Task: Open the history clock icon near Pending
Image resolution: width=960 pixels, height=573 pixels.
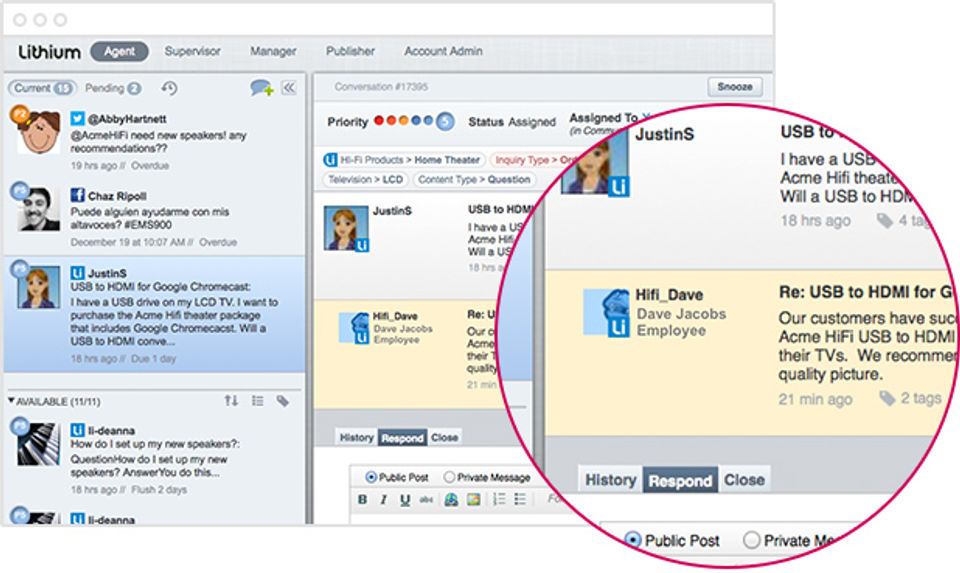Action: 170,88
